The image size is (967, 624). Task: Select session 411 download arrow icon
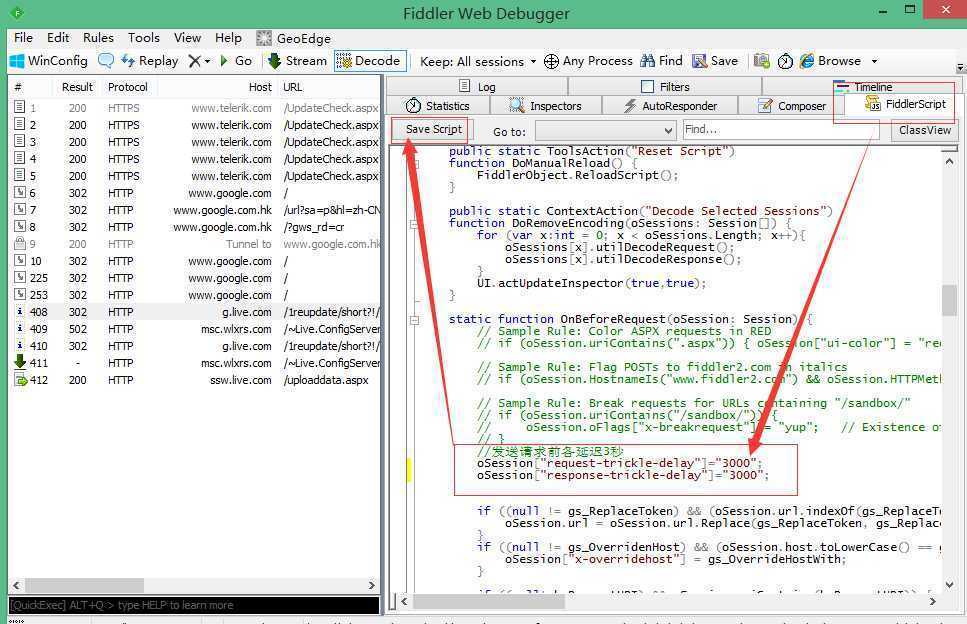(20, 362)
